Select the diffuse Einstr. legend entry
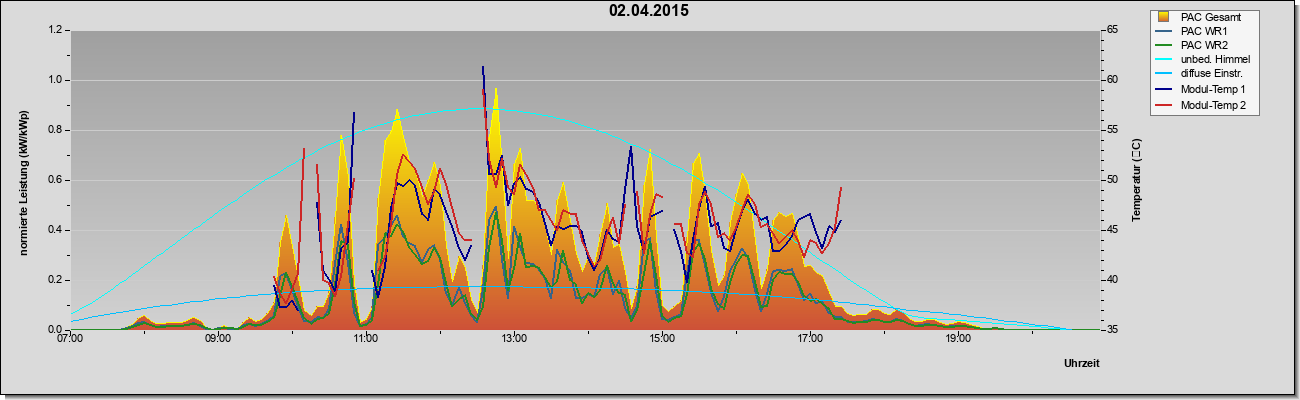The height and width of the screenshot is (400, 1300). (1199, 75)
